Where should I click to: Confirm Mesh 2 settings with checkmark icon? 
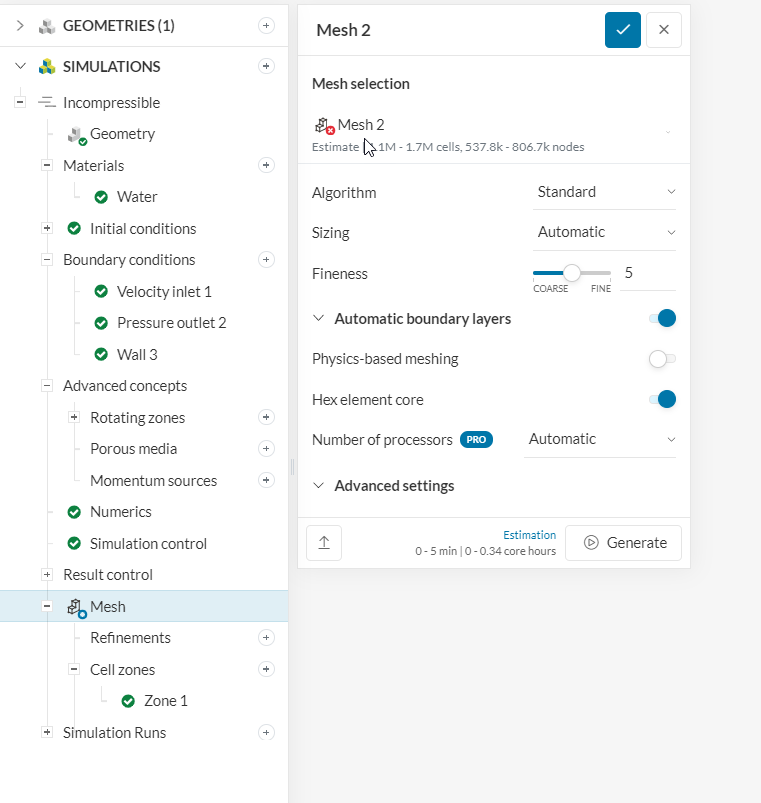[622, 30]
